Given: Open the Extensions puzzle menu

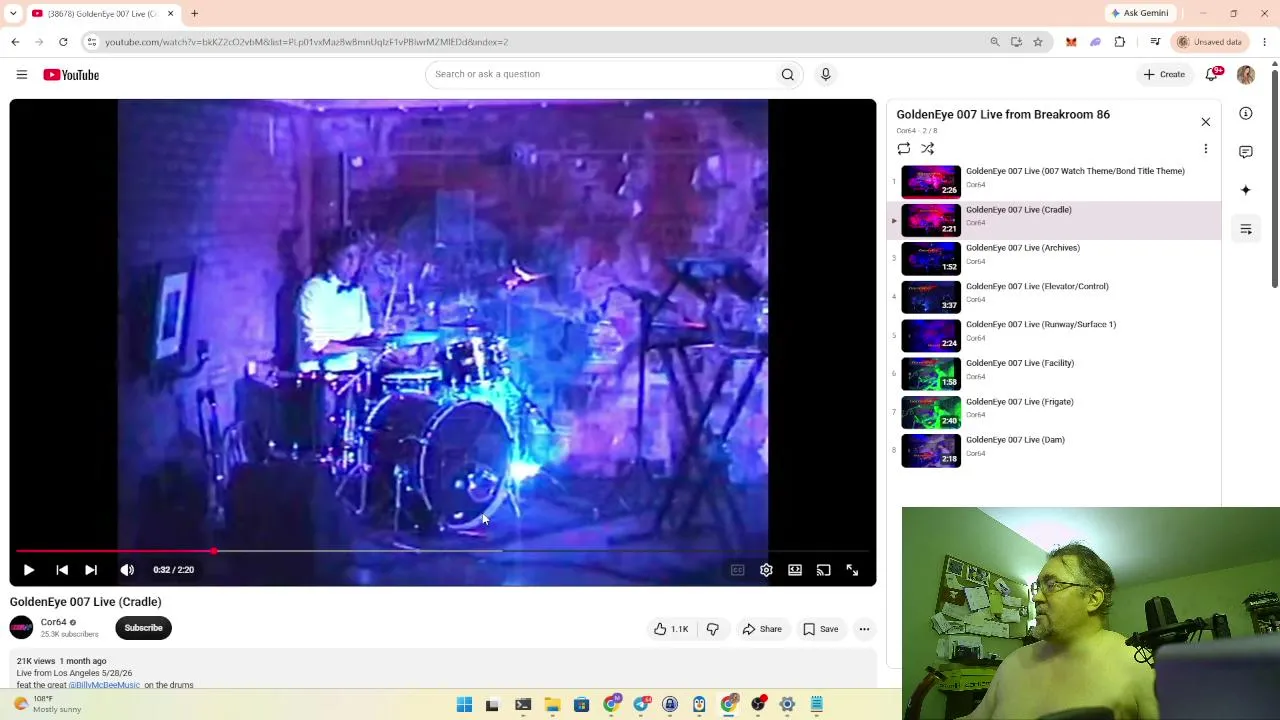Looking at the screenshot, I should click(x=1120, y=42).
